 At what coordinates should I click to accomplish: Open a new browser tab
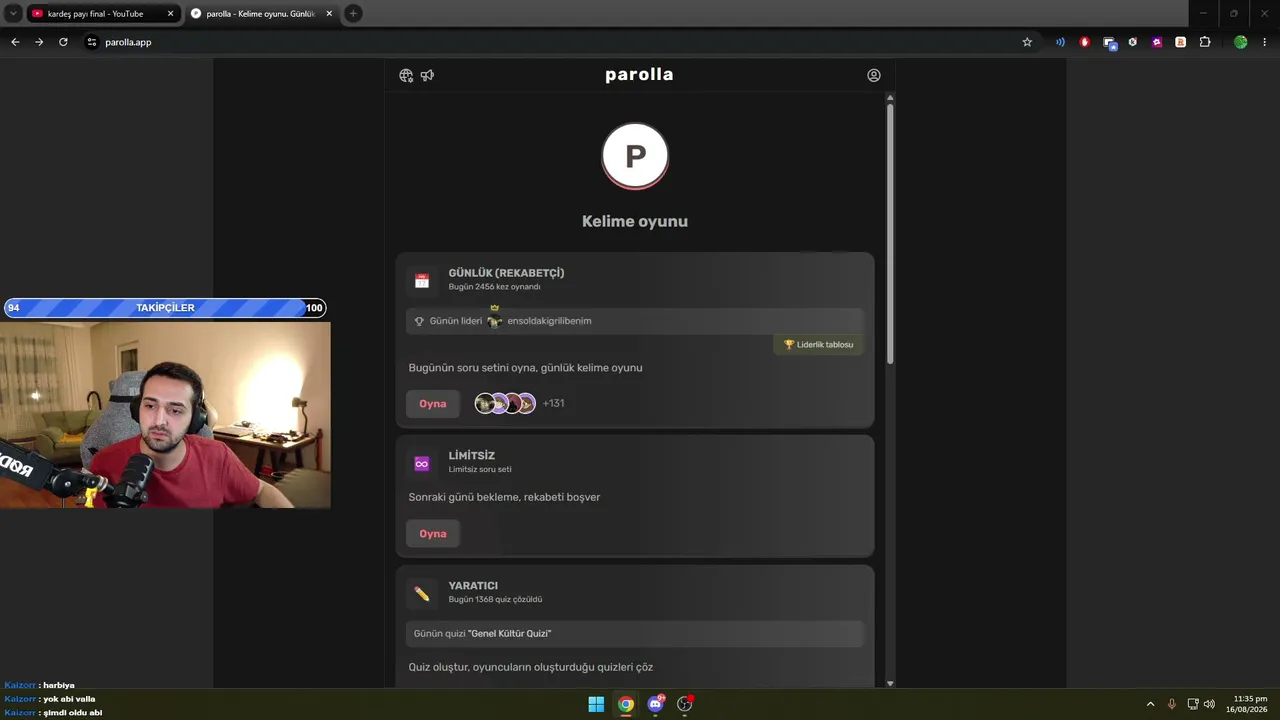click(353, 14)
